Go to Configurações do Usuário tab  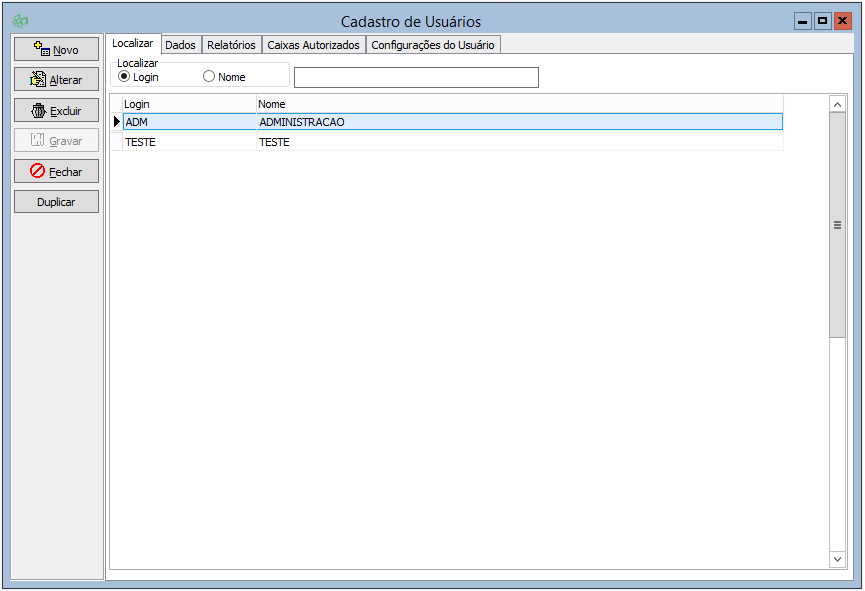click(x=433, y=45)
